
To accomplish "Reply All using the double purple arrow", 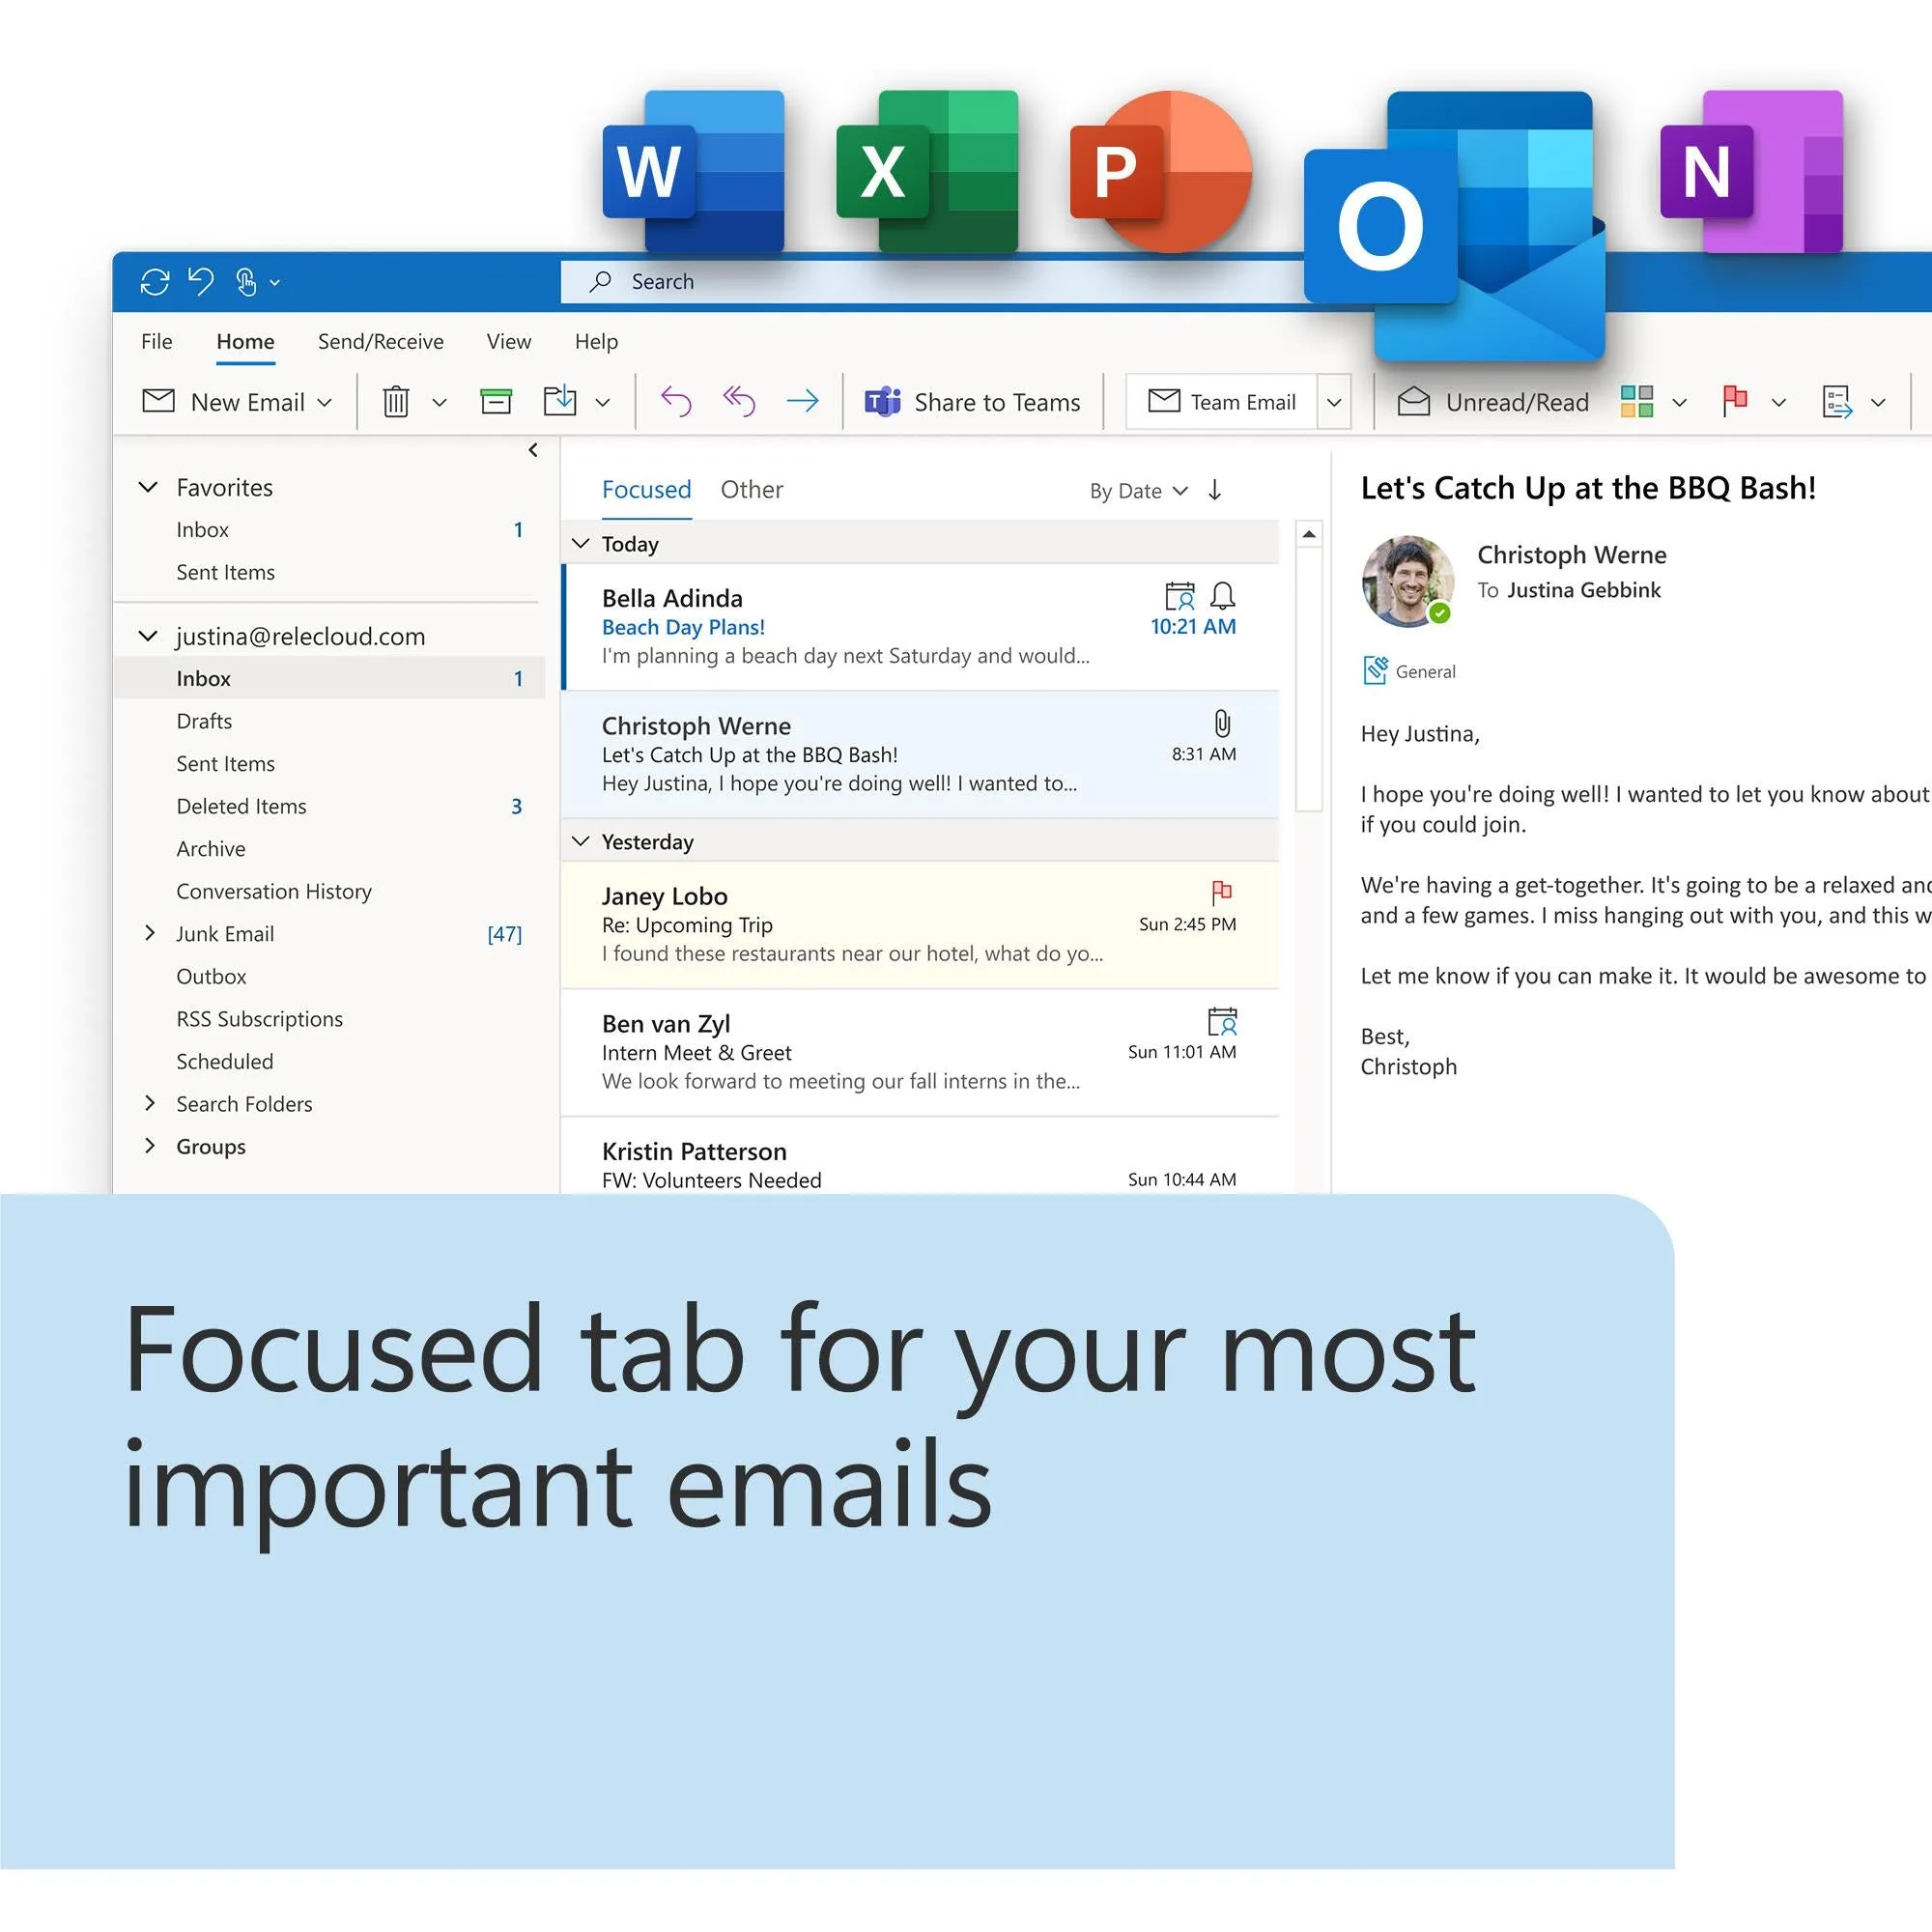I will (x=739, y=402).
